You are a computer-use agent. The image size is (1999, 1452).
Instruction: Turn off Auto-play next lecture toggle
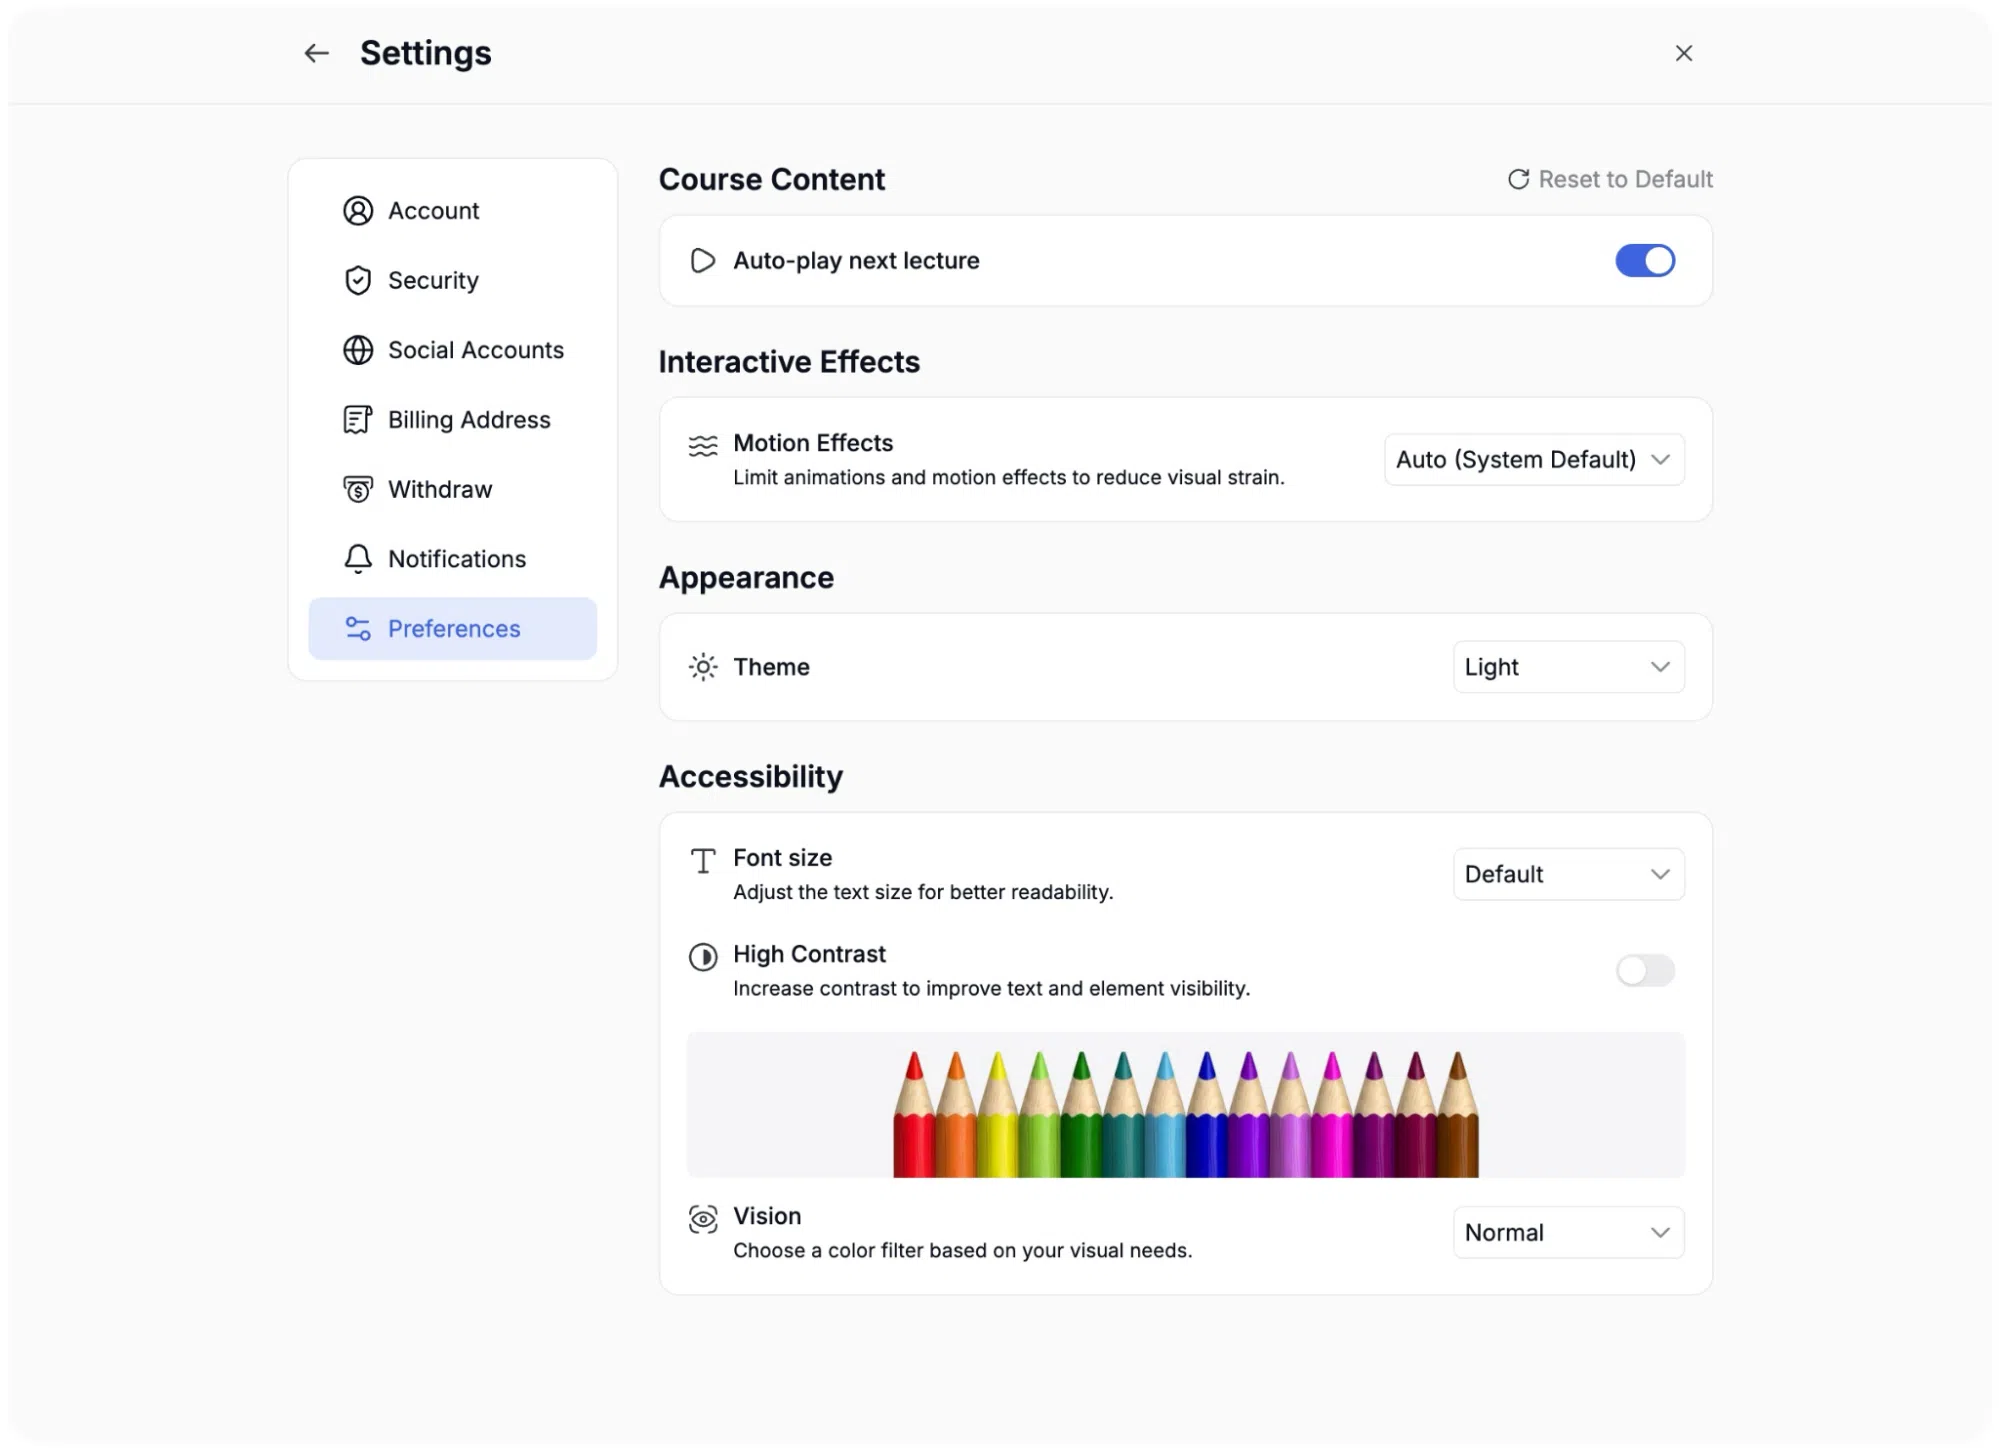point(1644,261)
